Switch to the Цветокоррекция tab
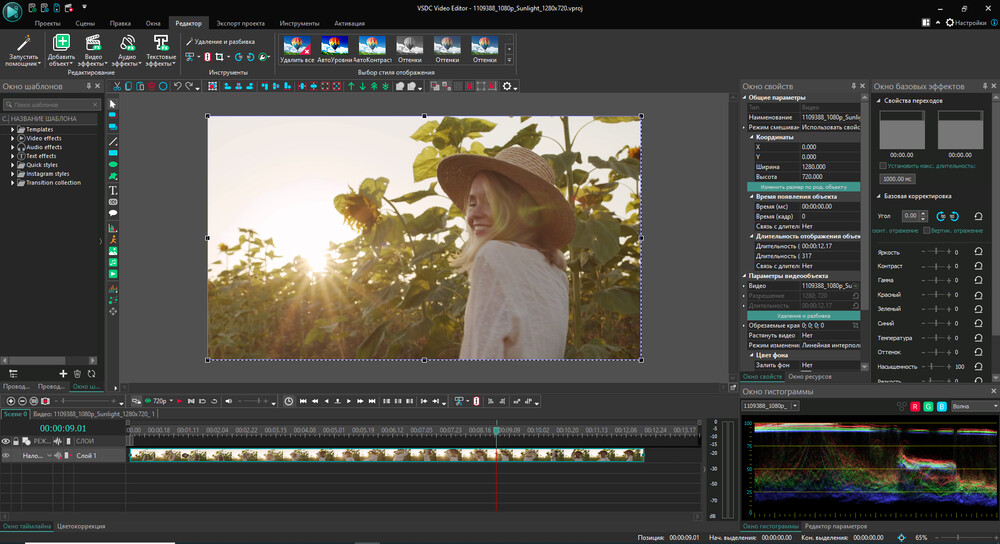Screen dimensions: 1000x544 pyautogui.click(x=81, y=526)
